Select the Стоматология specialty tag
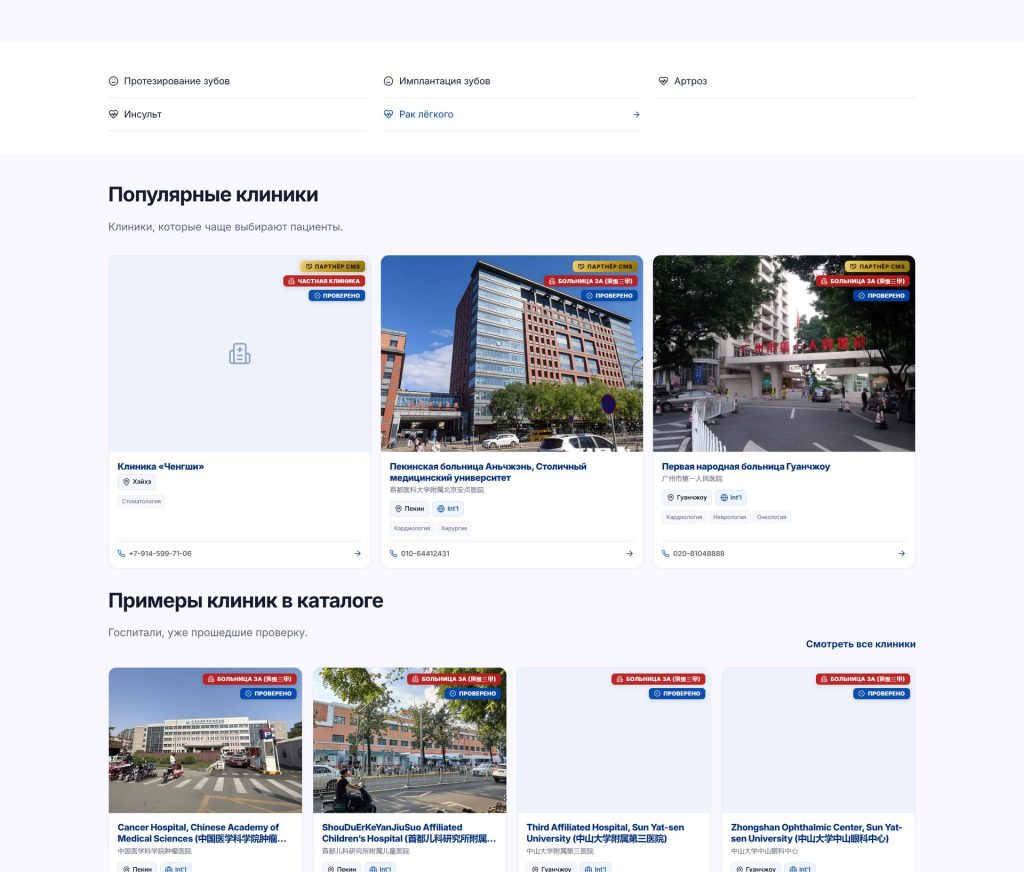 pyautogui.click(x=142, y=502)
